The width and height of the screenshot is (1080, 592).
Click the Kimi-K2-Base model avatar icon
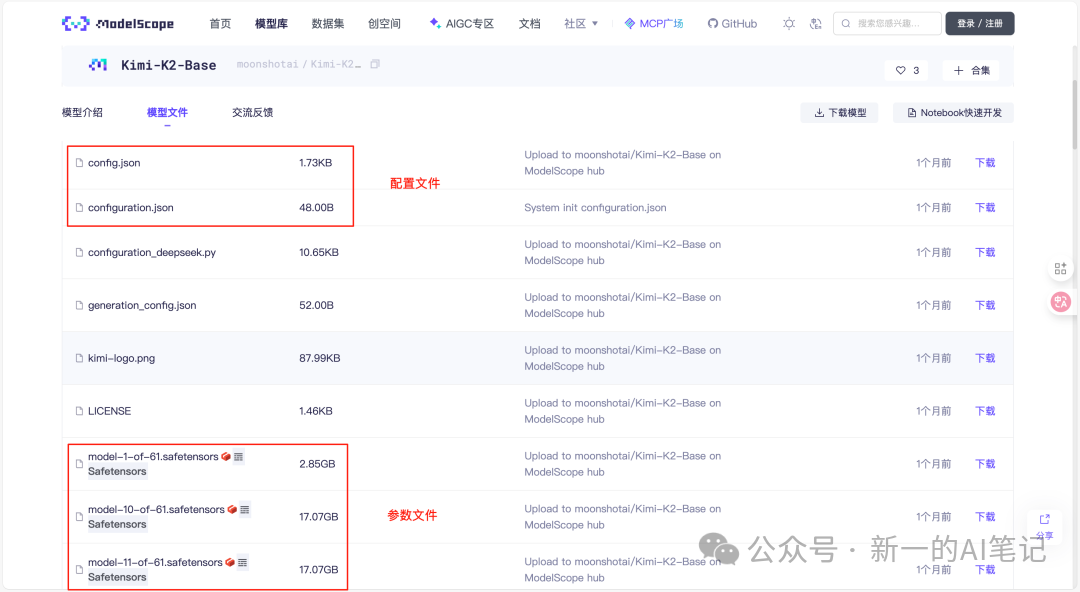coord(98,65)
